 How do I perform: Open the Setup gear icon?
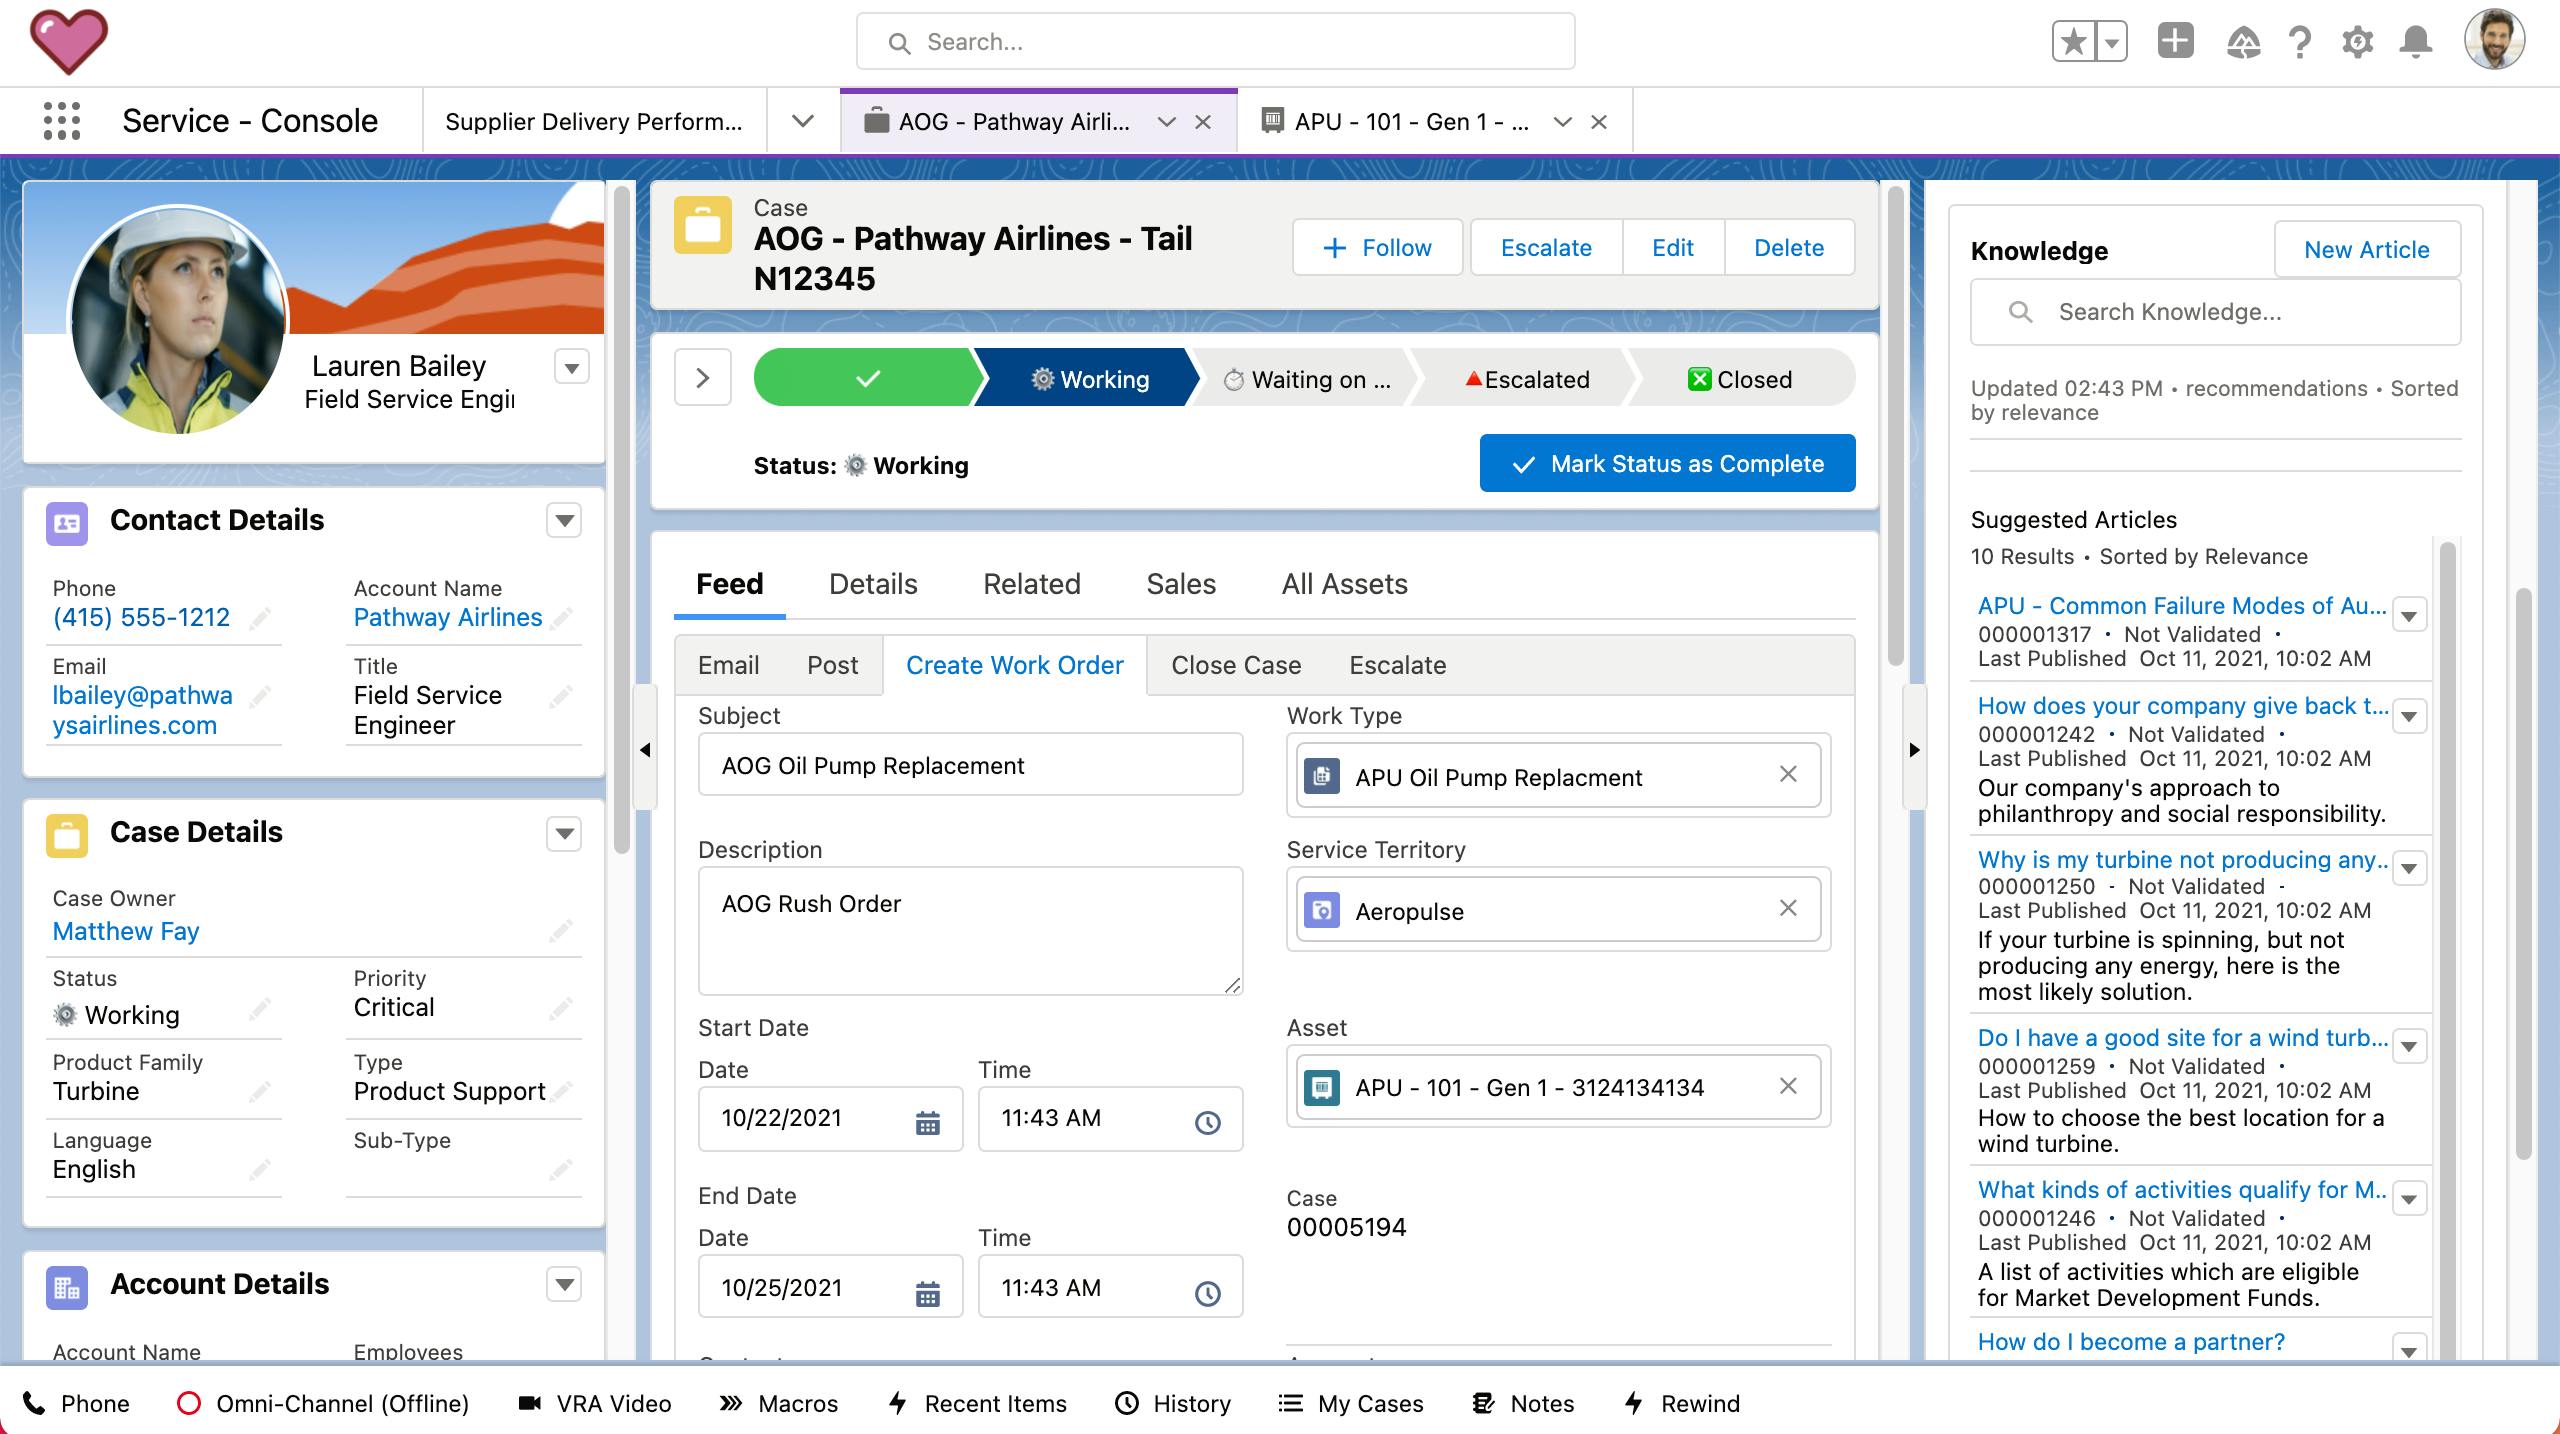pos(2357,42)
